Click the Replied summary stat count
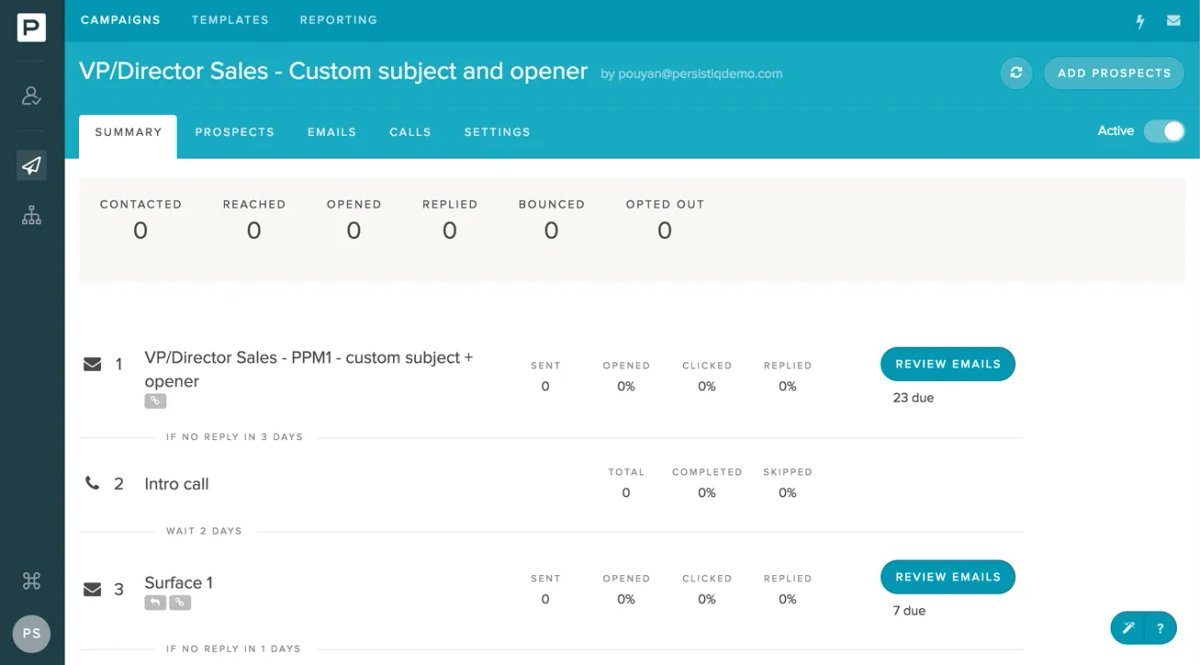1200x665 pixels. point(450,231)
